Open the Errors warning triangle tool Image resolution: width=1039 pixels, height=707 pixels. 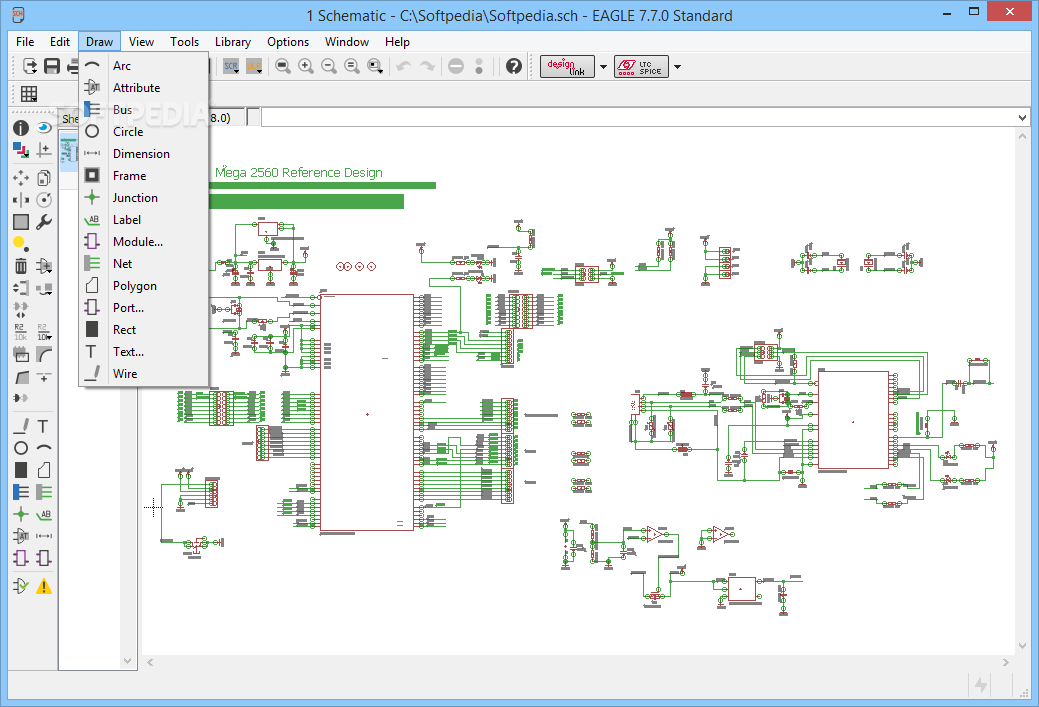[44, 586]
